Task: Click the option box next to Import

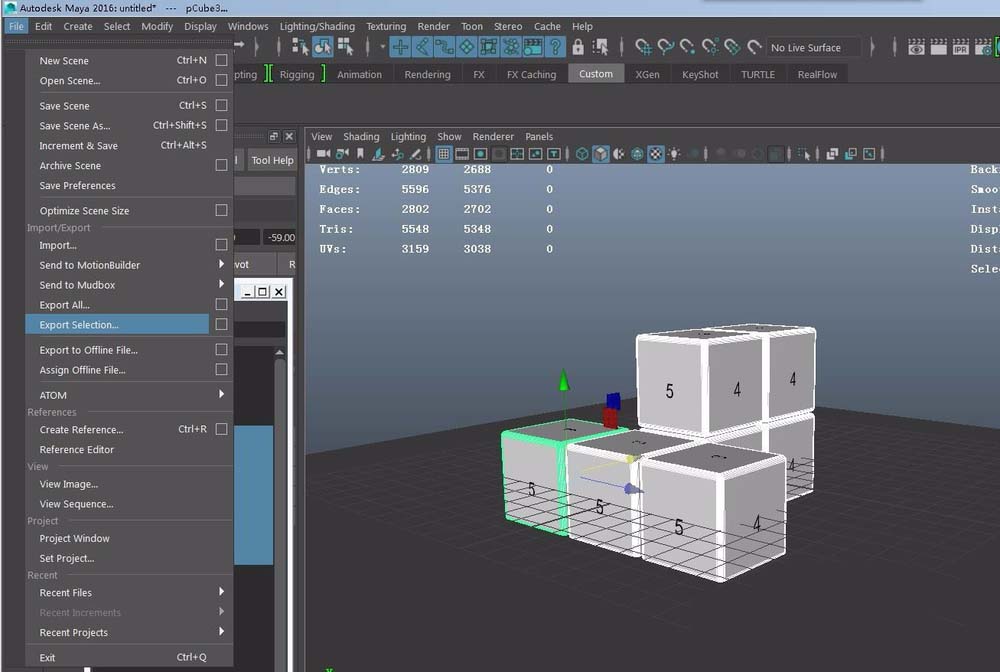Action: (x=221, y=245)
